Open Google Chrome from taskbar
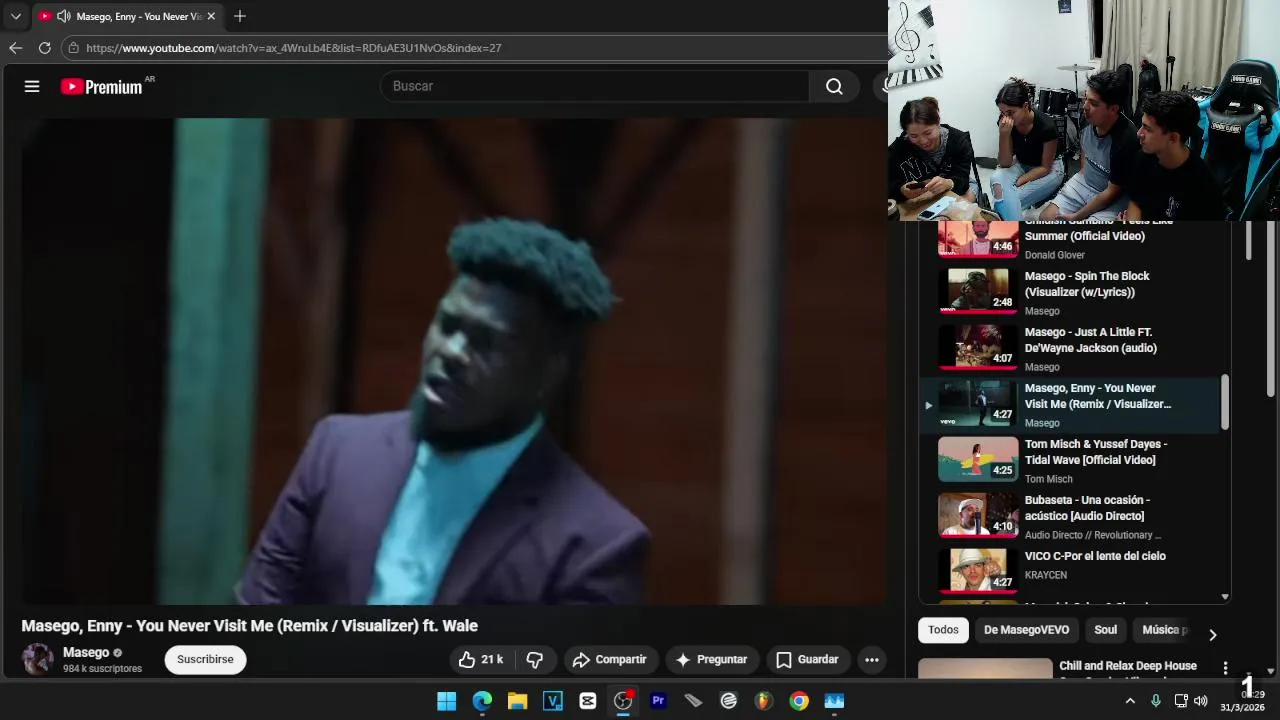 click(799, 701)
